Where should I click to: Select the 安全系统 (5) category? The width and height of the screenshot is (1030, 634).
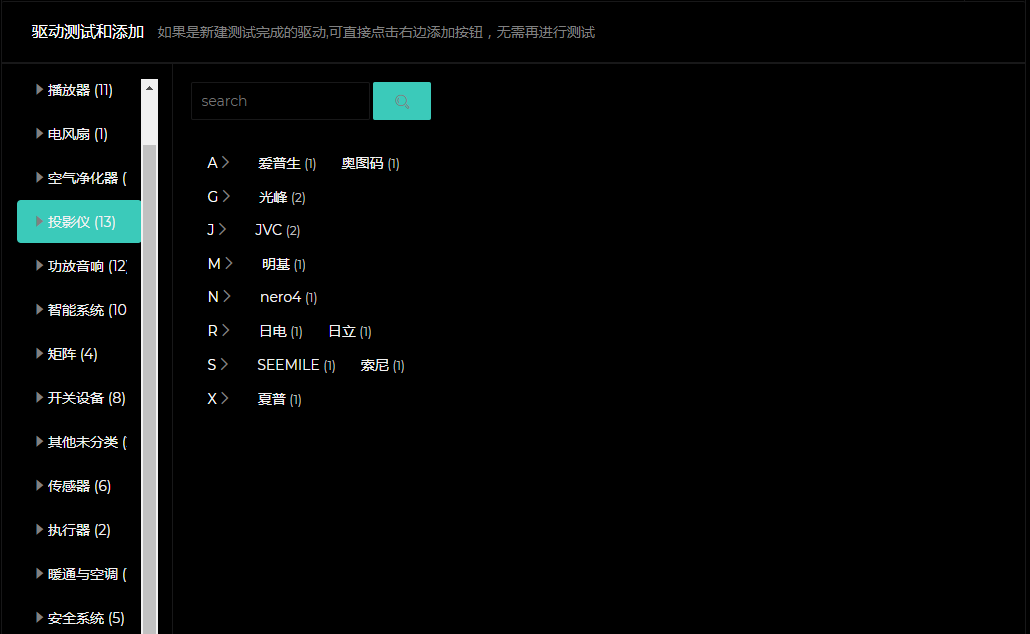coord(86,618)
